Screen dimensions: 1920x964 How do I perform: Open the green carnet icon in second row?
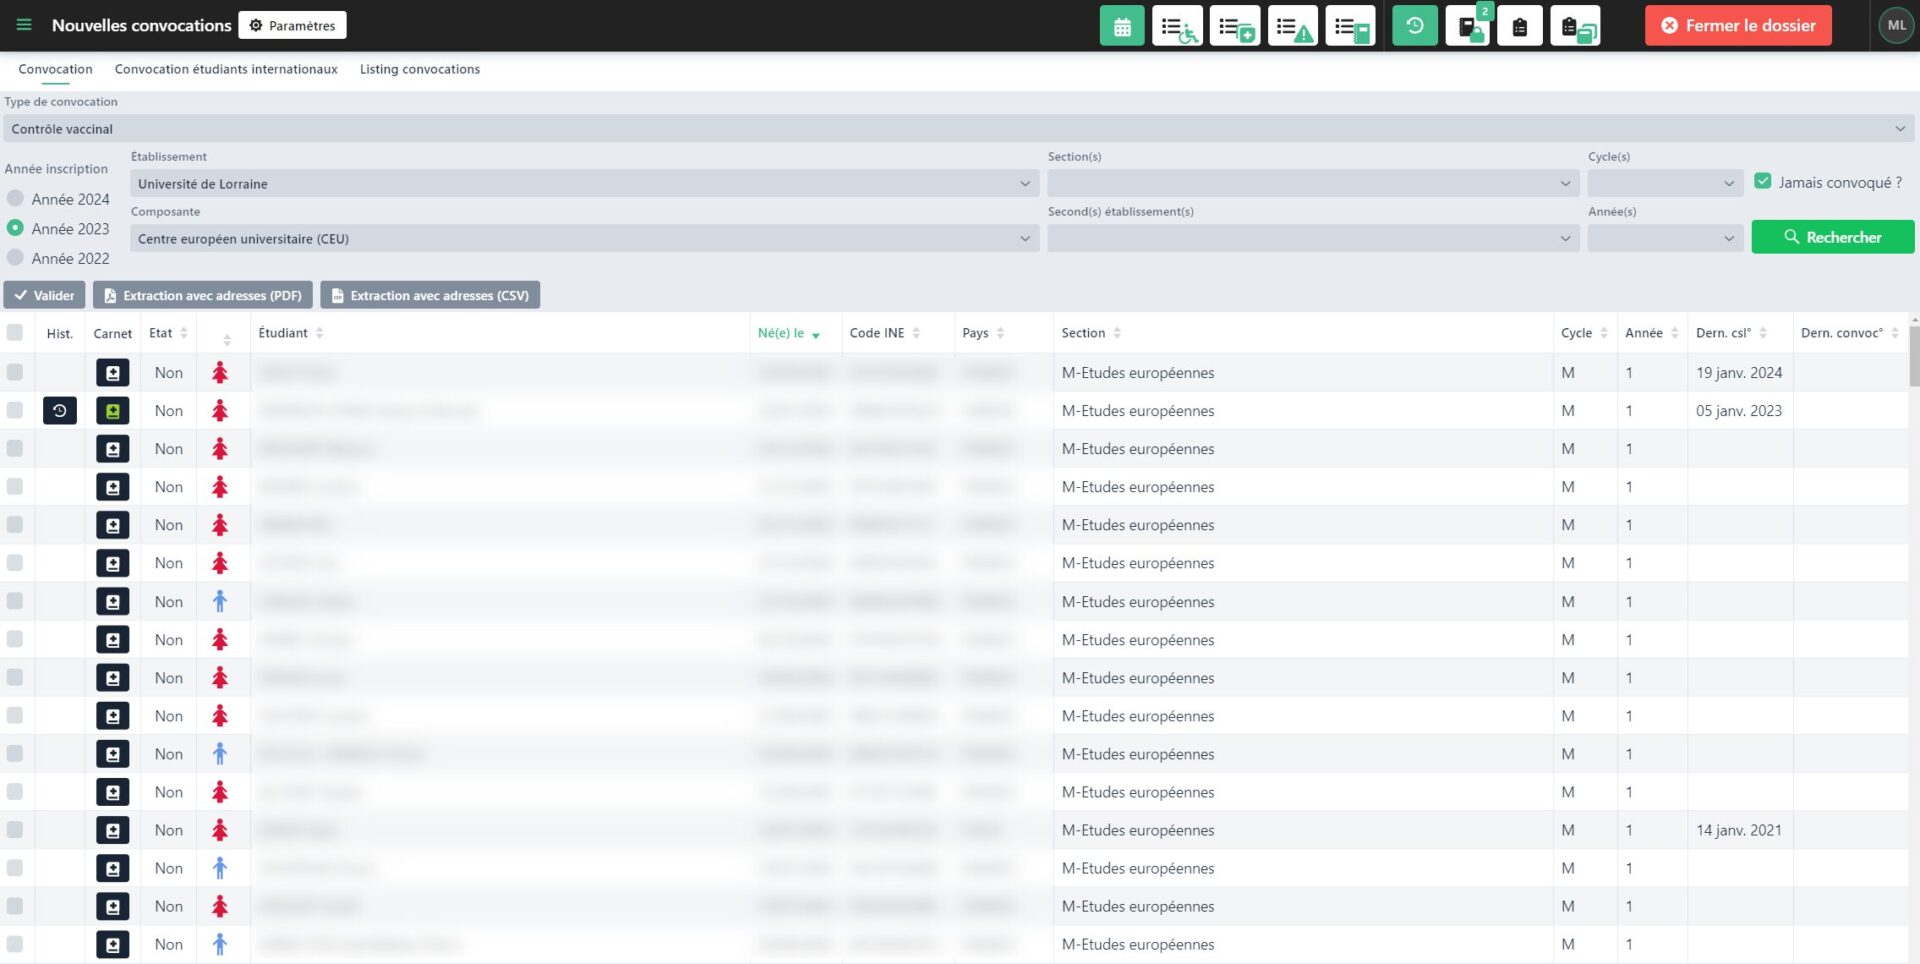(x=113, y=411)
